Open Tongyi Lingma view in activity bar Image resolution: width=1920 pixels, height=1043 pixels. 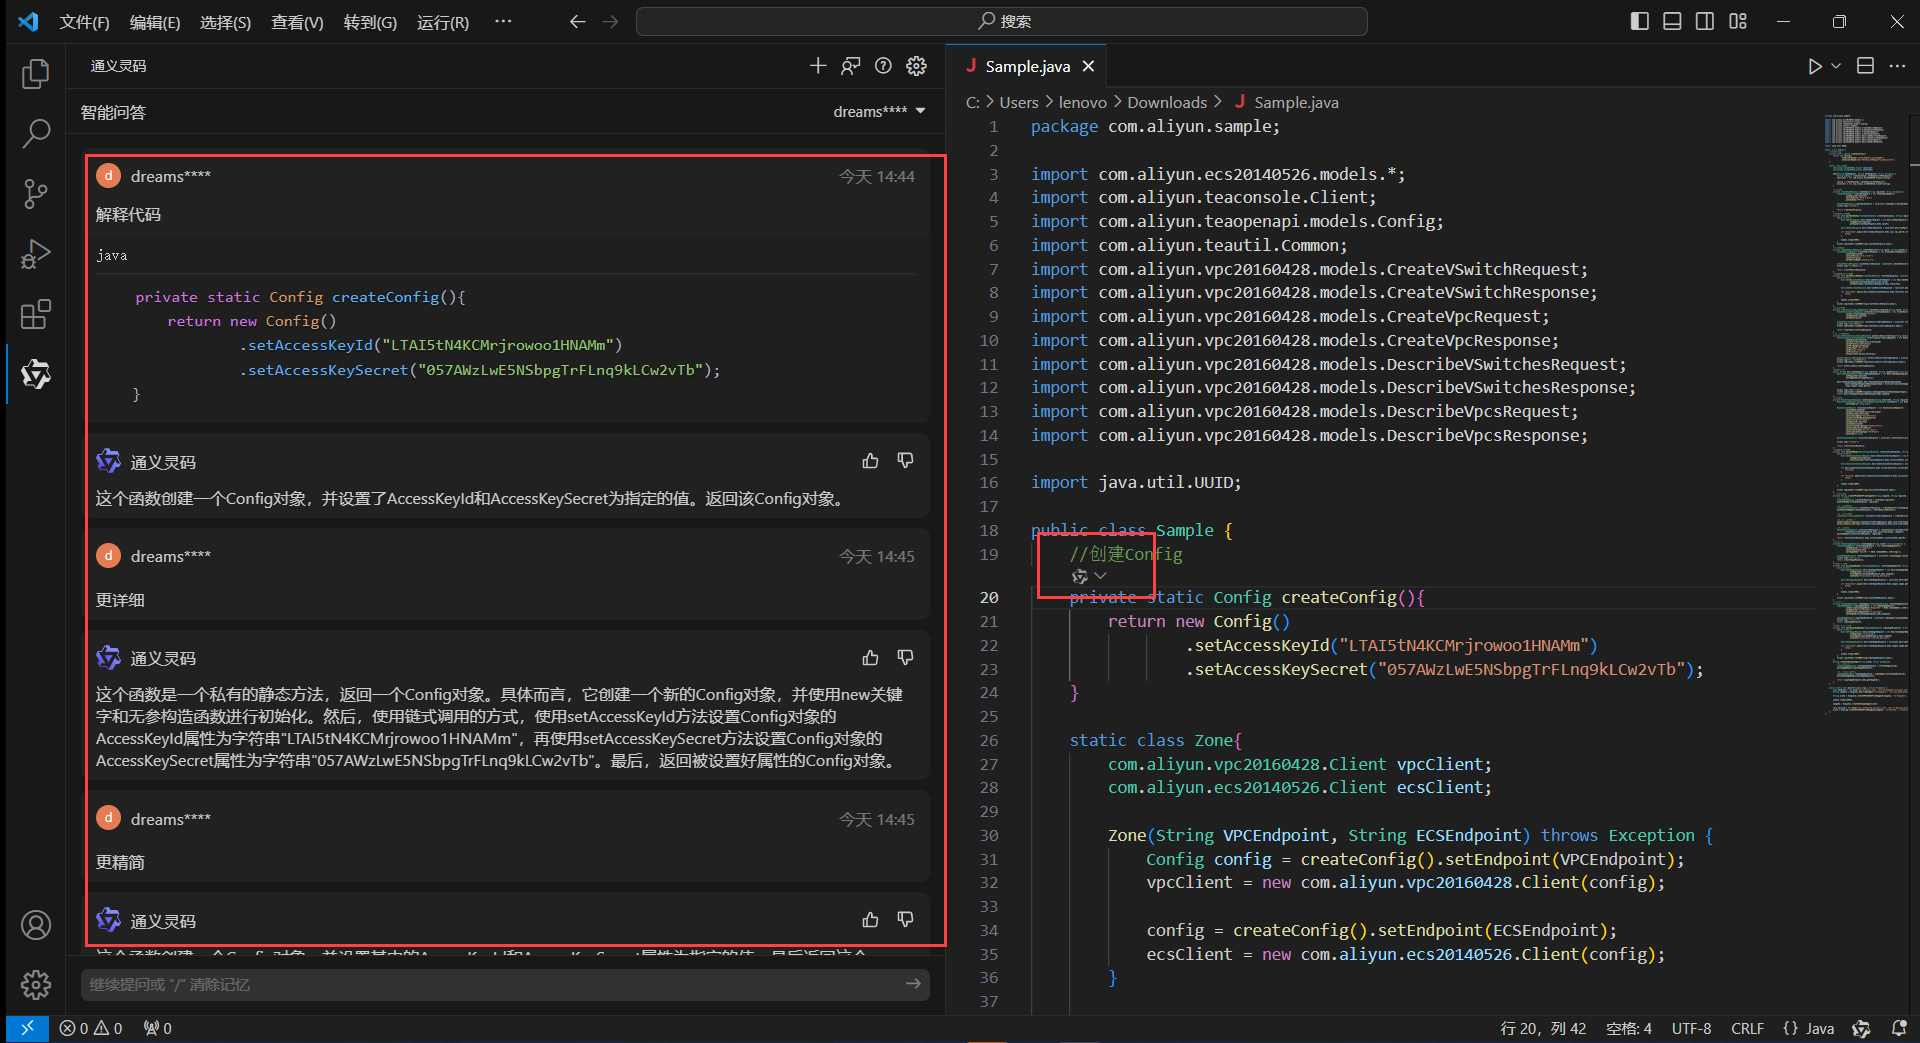[x=36, y=374]
